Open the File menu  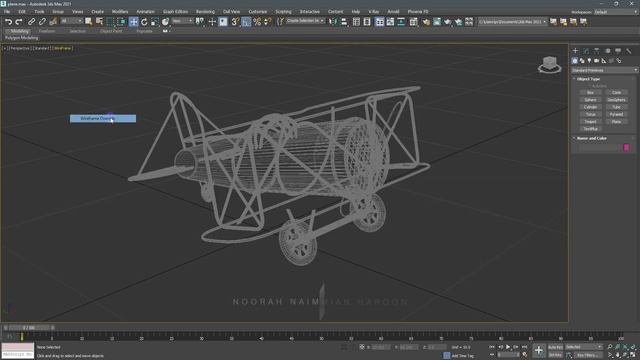click(x=7, y=12)
